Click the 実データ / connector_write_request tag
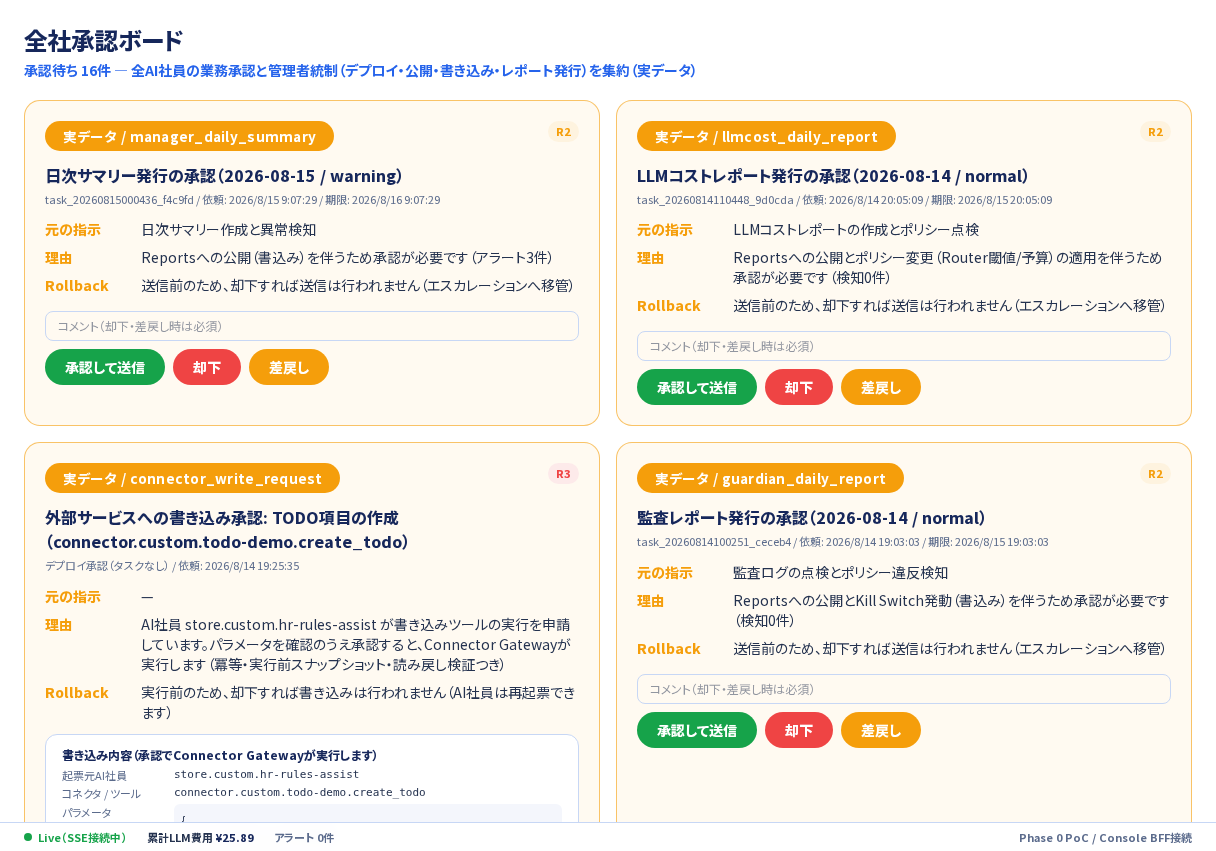This screenshot has height=851, width=1216. click(192, 478)
